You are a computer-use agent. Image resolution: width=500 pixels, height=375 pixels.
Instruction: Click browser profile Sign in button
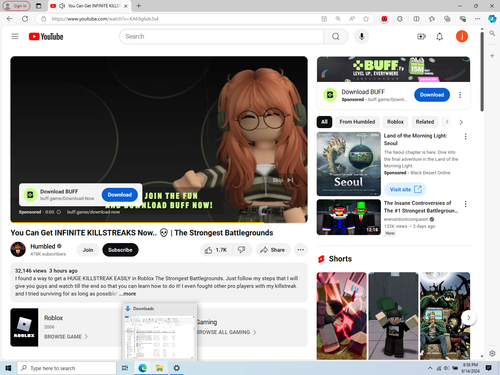pyautogui.click(x=16, y=6)
